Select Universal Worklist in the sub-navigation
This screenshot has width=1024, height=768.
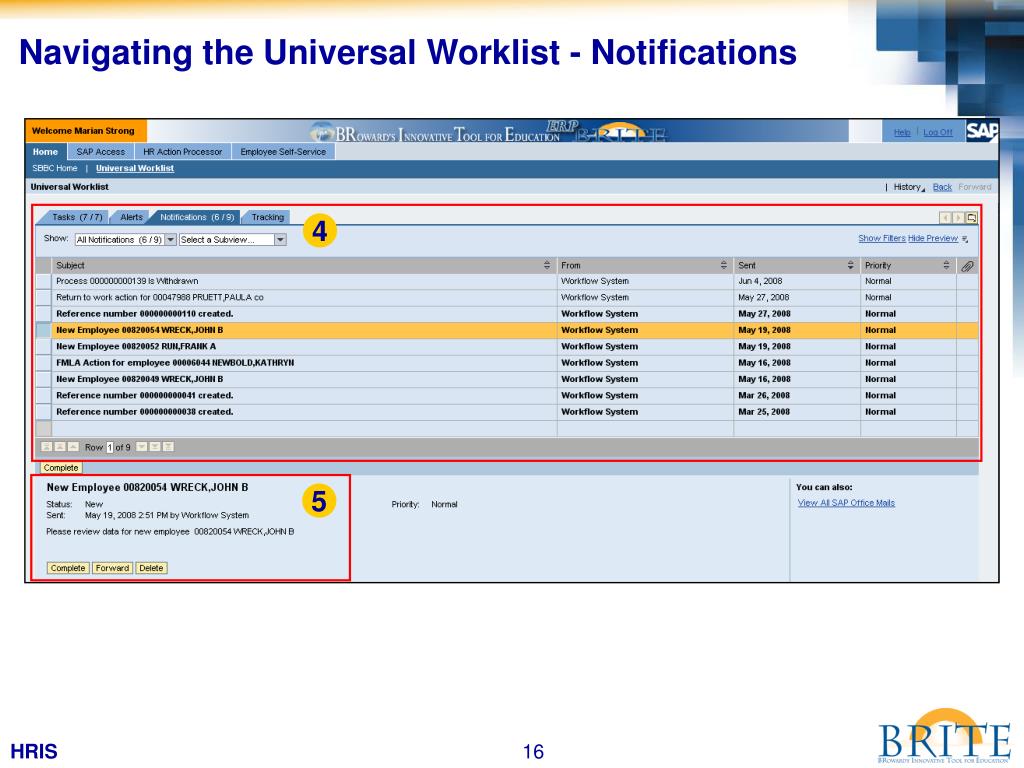(x=135, y=168)
